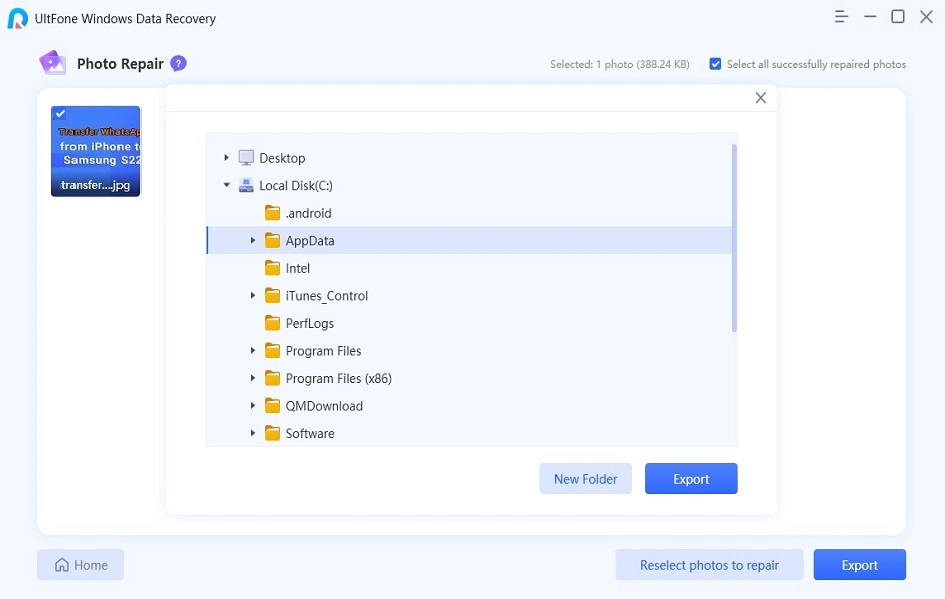This screenshot has height=599, width=945.
Task: Uncheck the transfer...jpg photo checkbox
Action: [x=60, y=113]
